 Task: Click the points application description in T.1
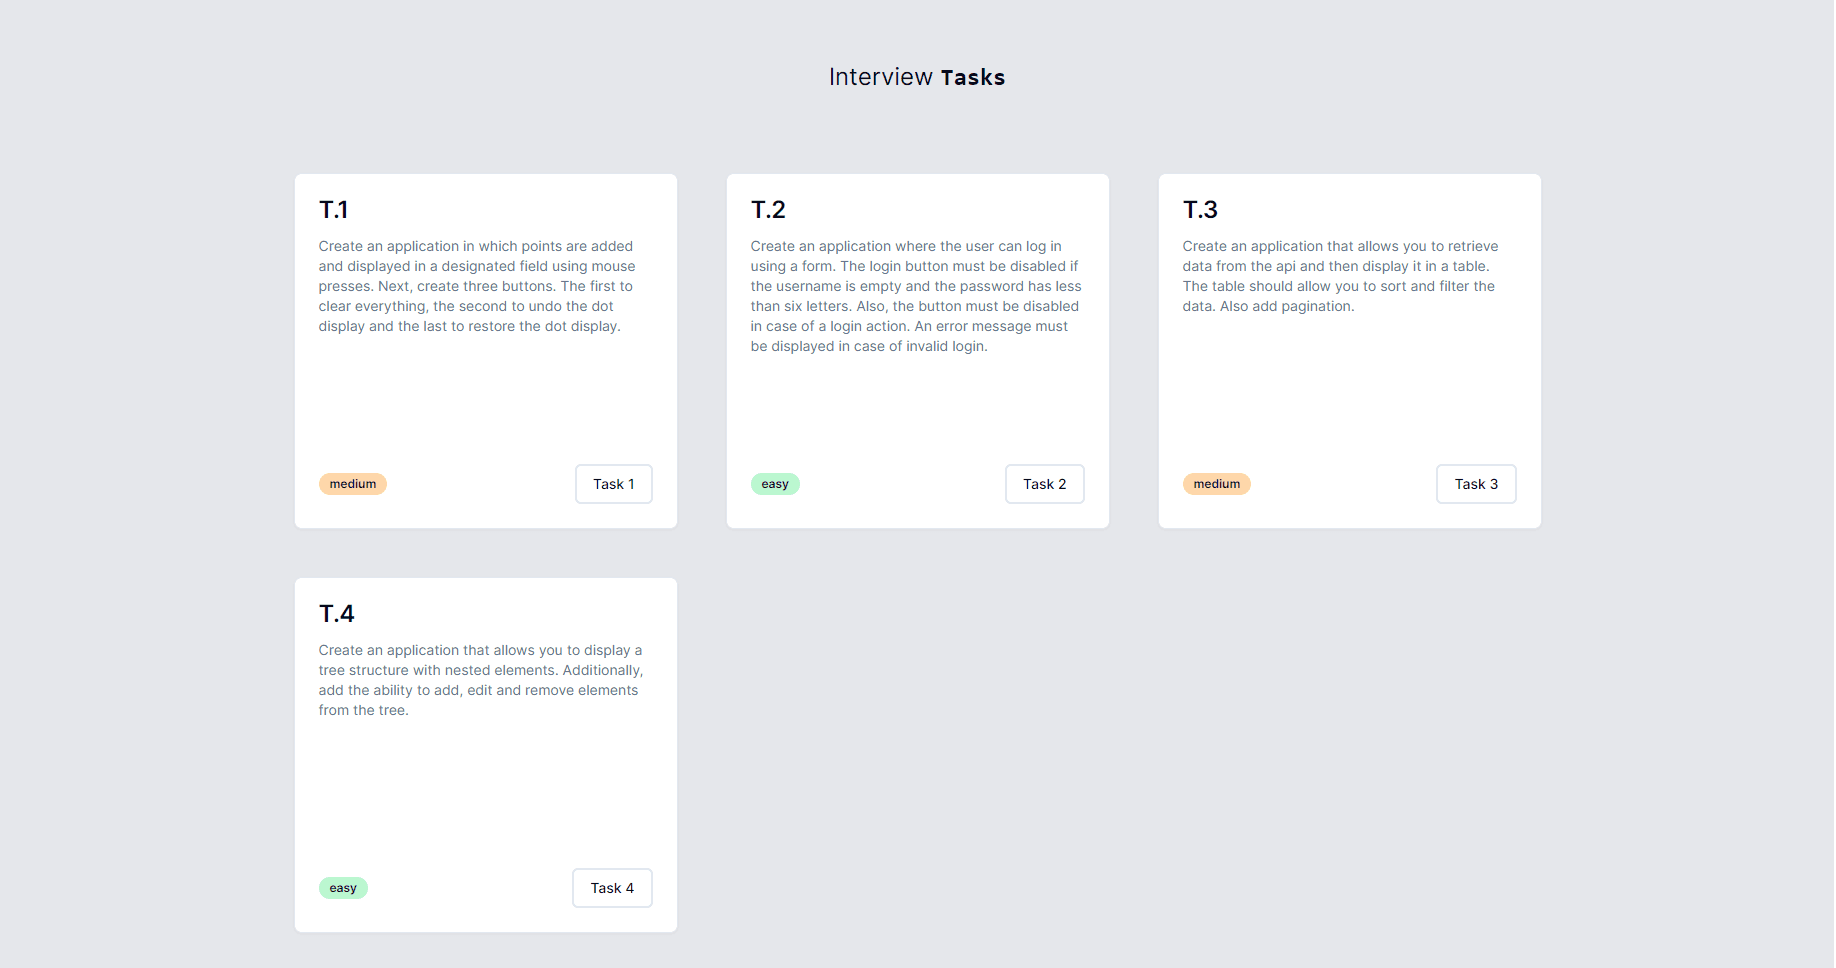point(477,286)
